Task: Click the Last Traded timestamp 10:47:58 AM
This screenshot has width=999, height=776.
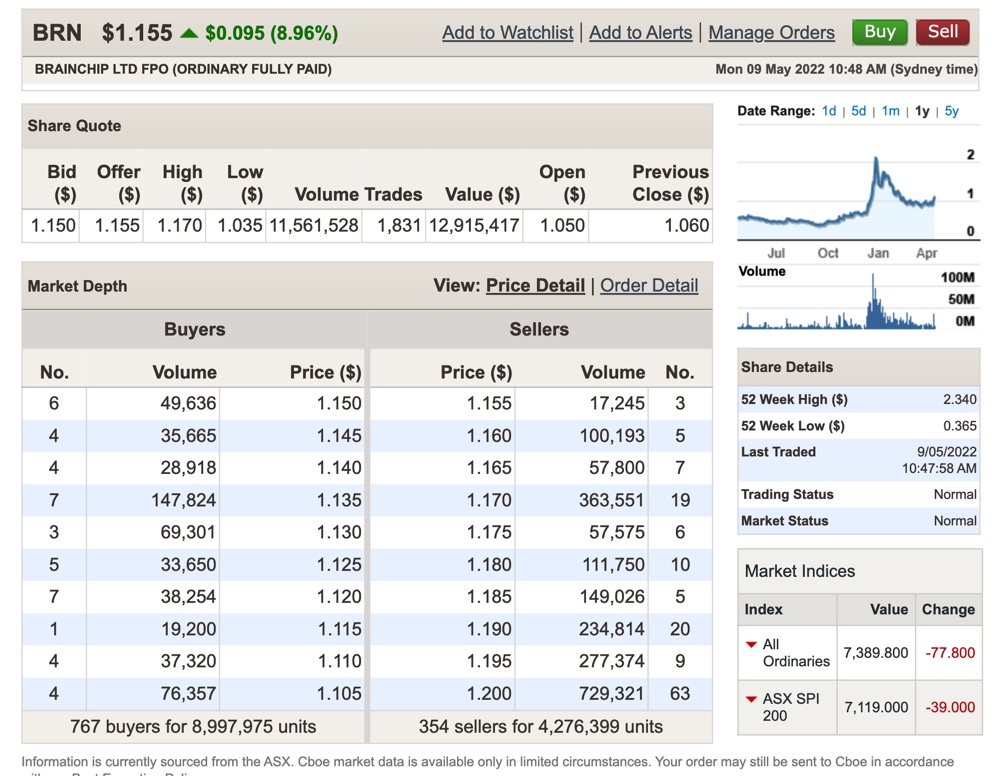Action: point(939,468)
